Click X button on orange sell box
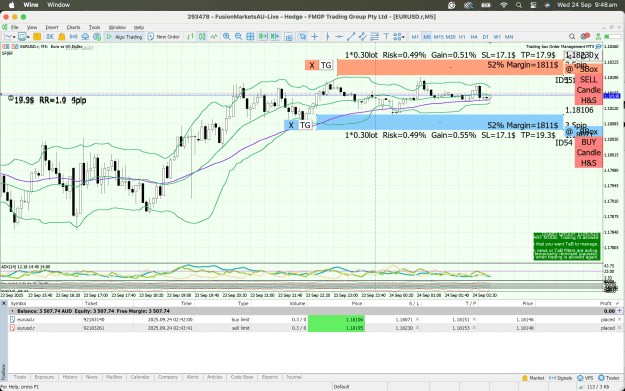Viewport: 625px width, 391px height. [x=312, y=65]
